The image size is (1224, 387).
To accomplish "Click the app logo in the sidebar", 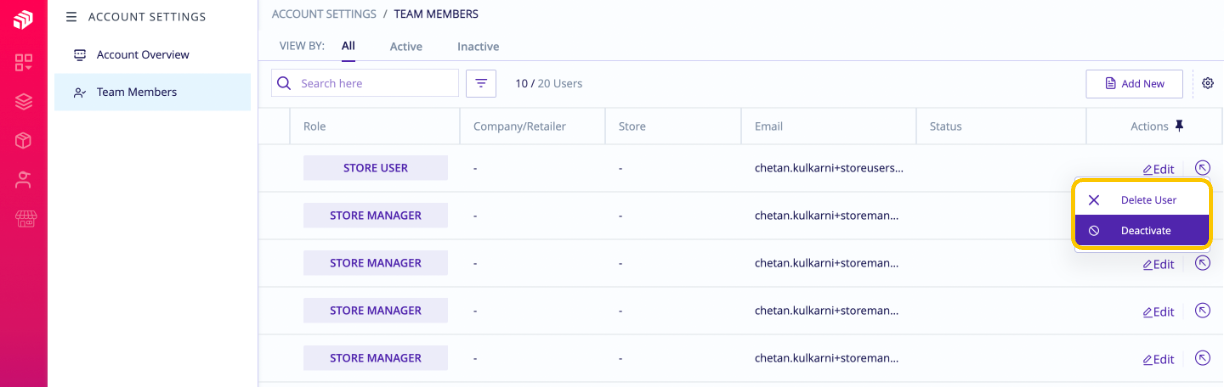I will click(23, 19).
